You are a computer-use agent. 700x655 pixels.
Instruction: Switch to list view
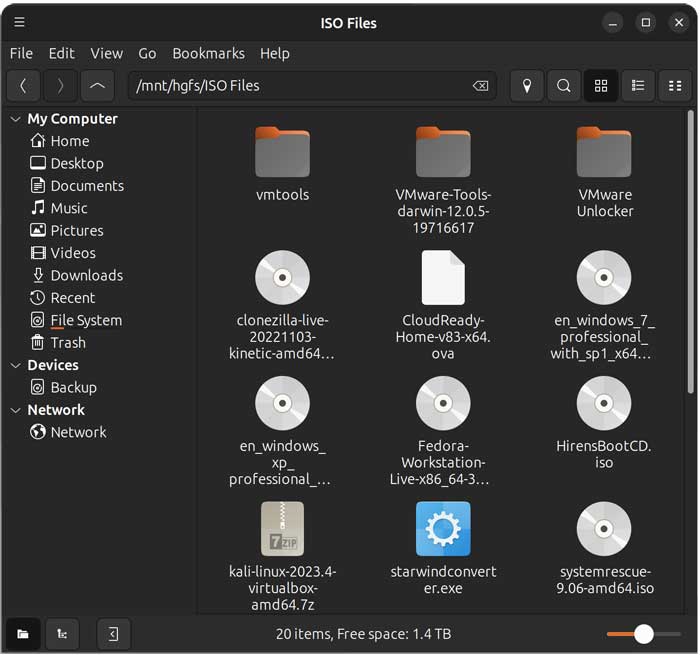tap(638, 85)
